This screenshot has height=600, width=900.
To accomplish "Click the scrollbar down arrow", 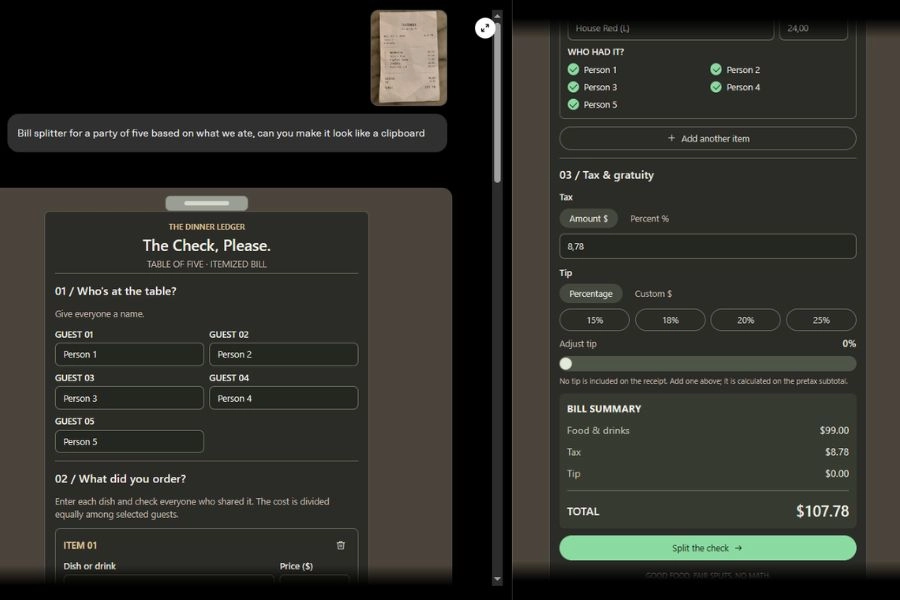I will tap(497, 579).
